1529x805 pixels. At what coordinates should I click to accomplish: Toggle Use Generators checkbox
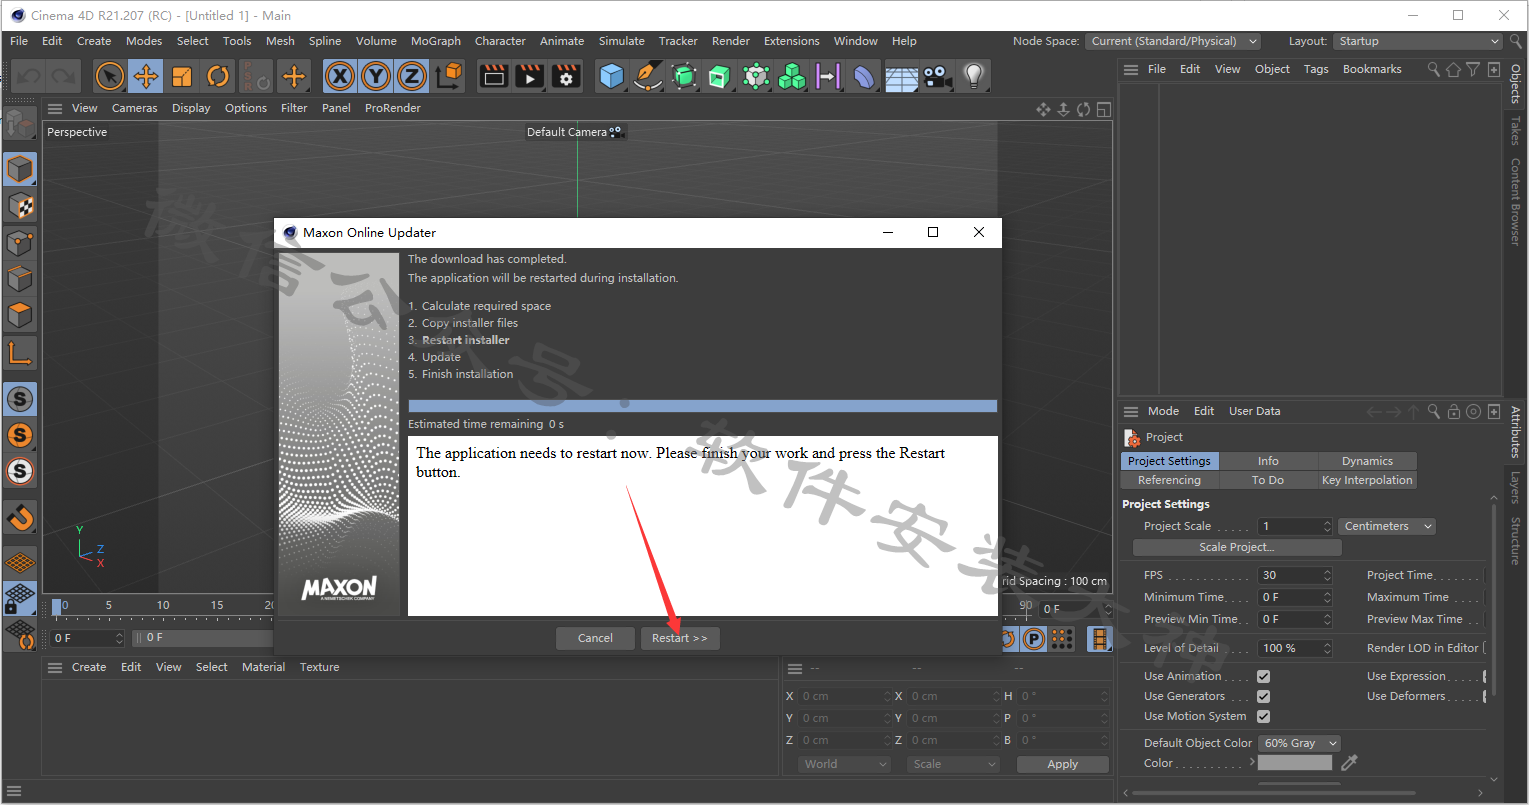pos(1263,696)
